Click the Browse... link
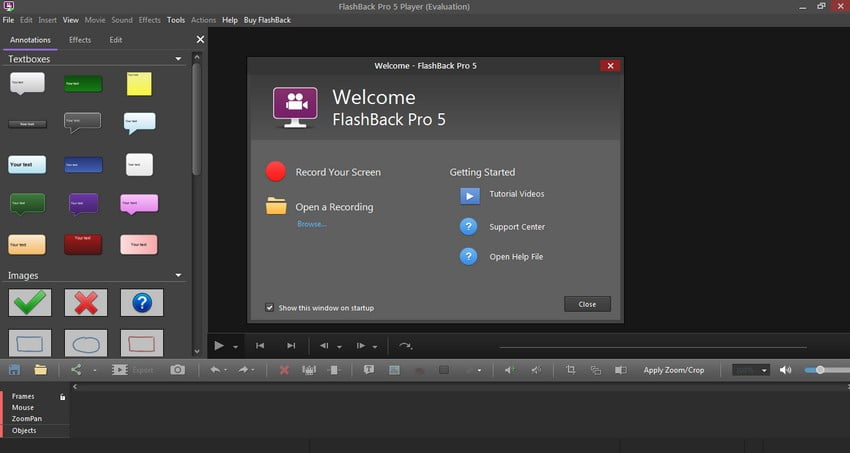Image resolution: width=850 pixels, height=453 pixels. 312,224
